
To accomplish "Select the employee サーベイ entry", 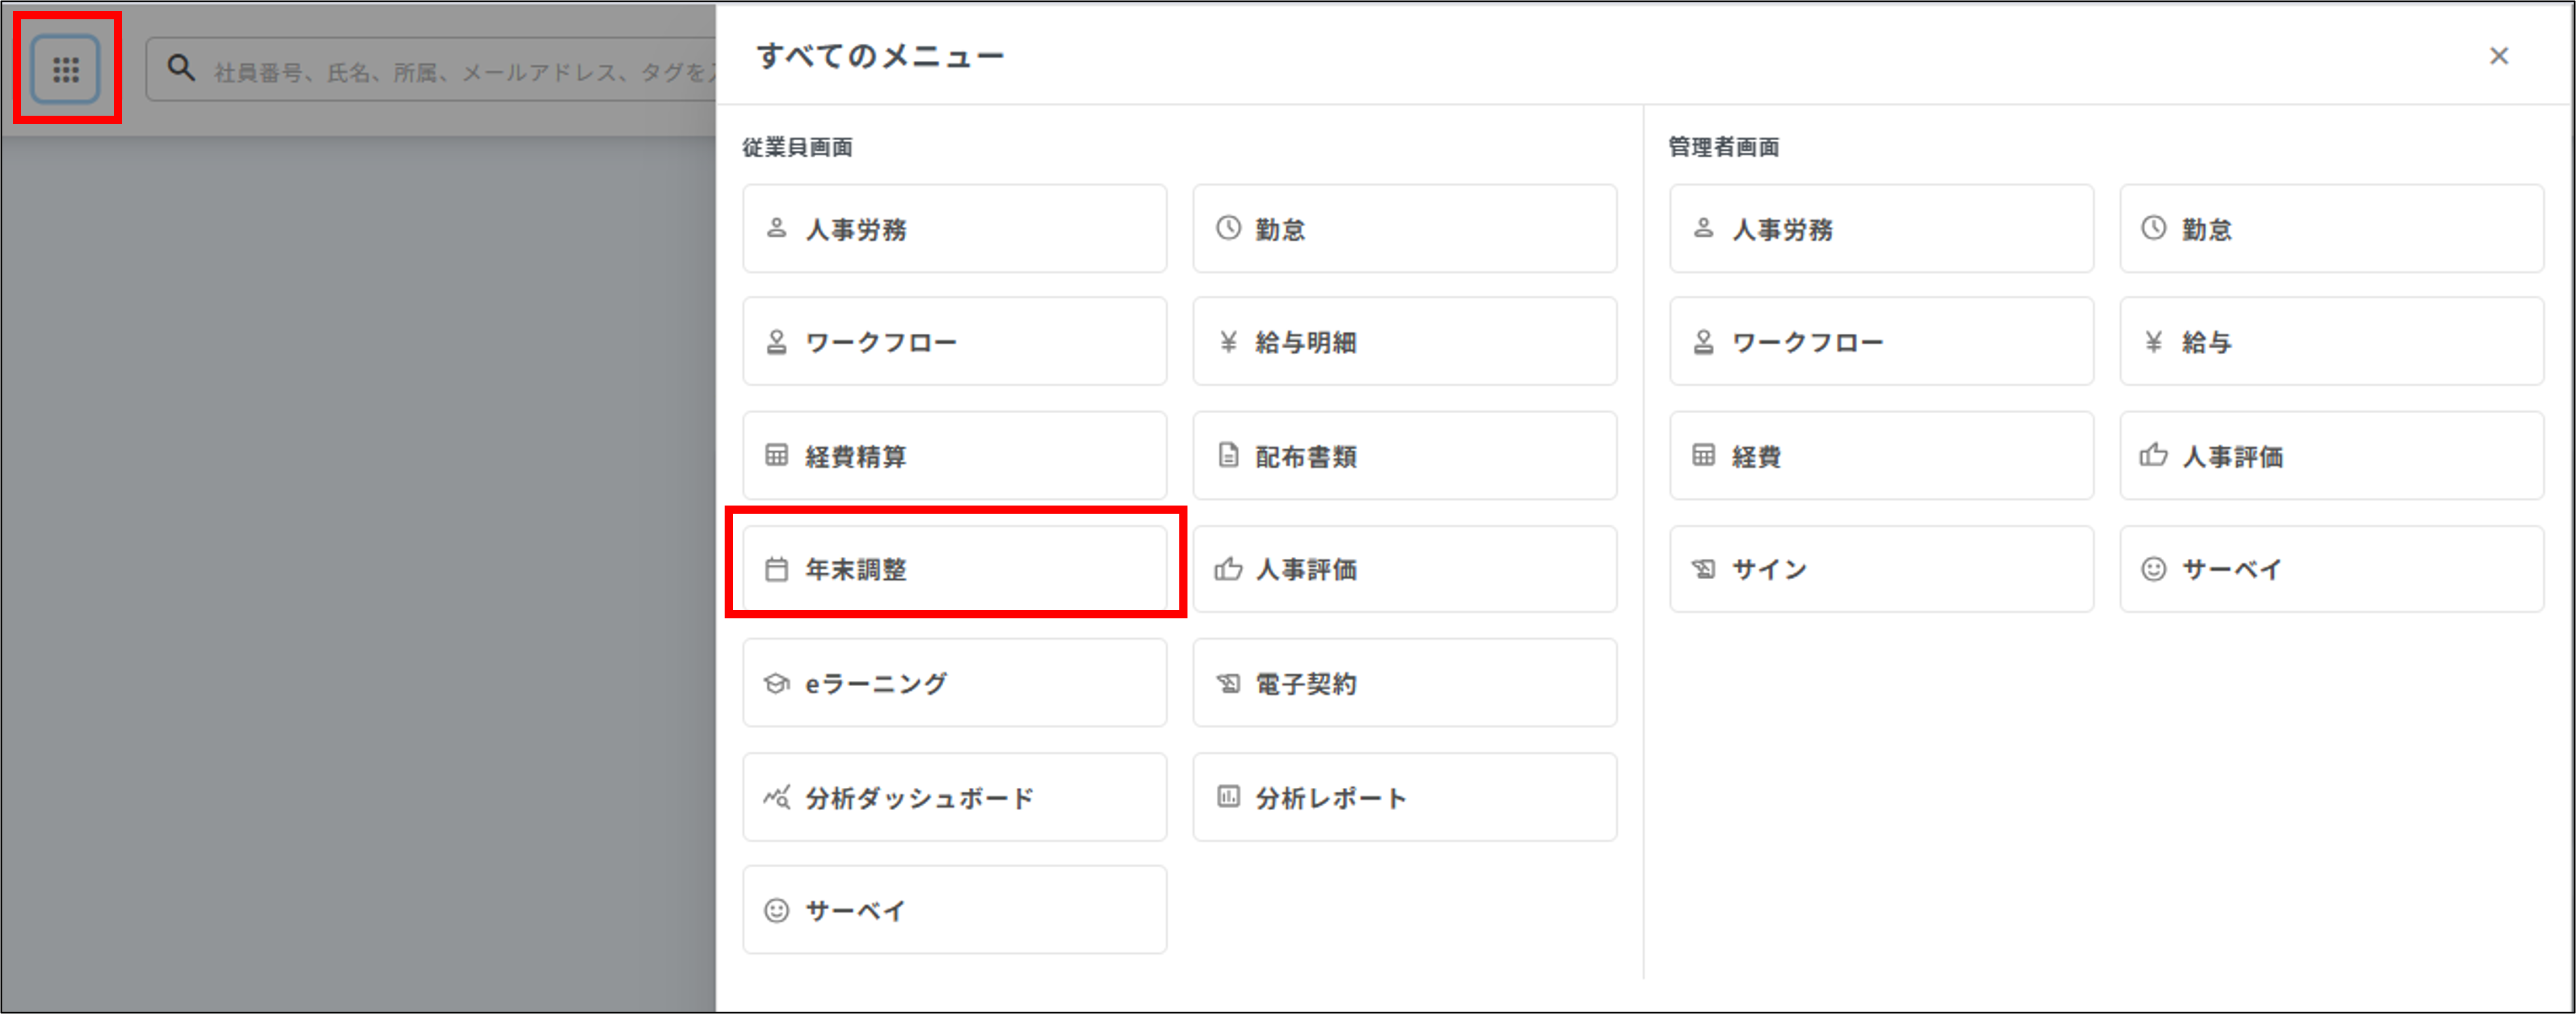I will click(954, 909).
